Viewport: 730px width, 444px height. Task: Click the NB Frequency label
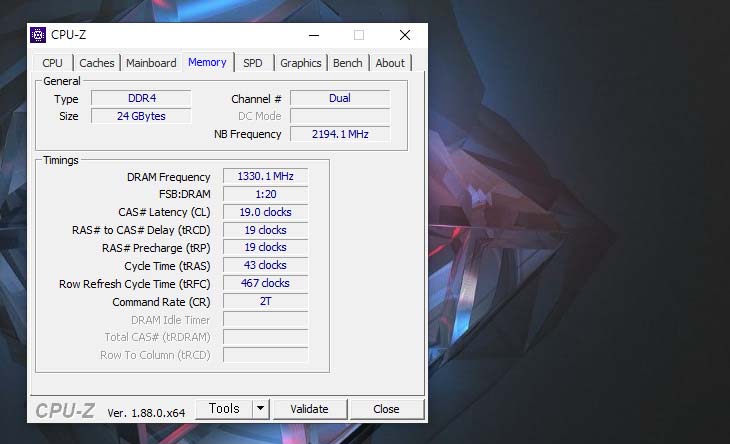point(248,134)
